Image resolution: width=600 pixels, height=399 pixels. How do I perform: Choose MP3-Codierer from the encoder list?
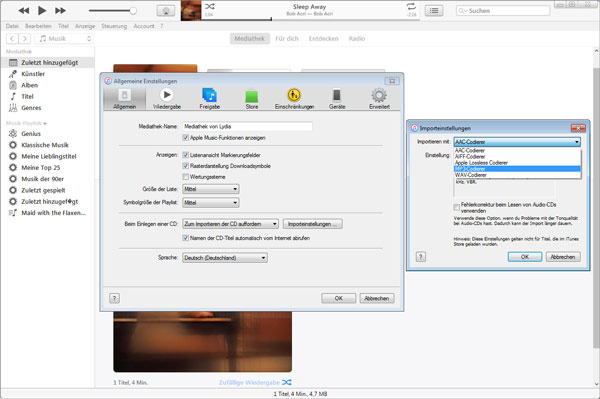(517, 169)
